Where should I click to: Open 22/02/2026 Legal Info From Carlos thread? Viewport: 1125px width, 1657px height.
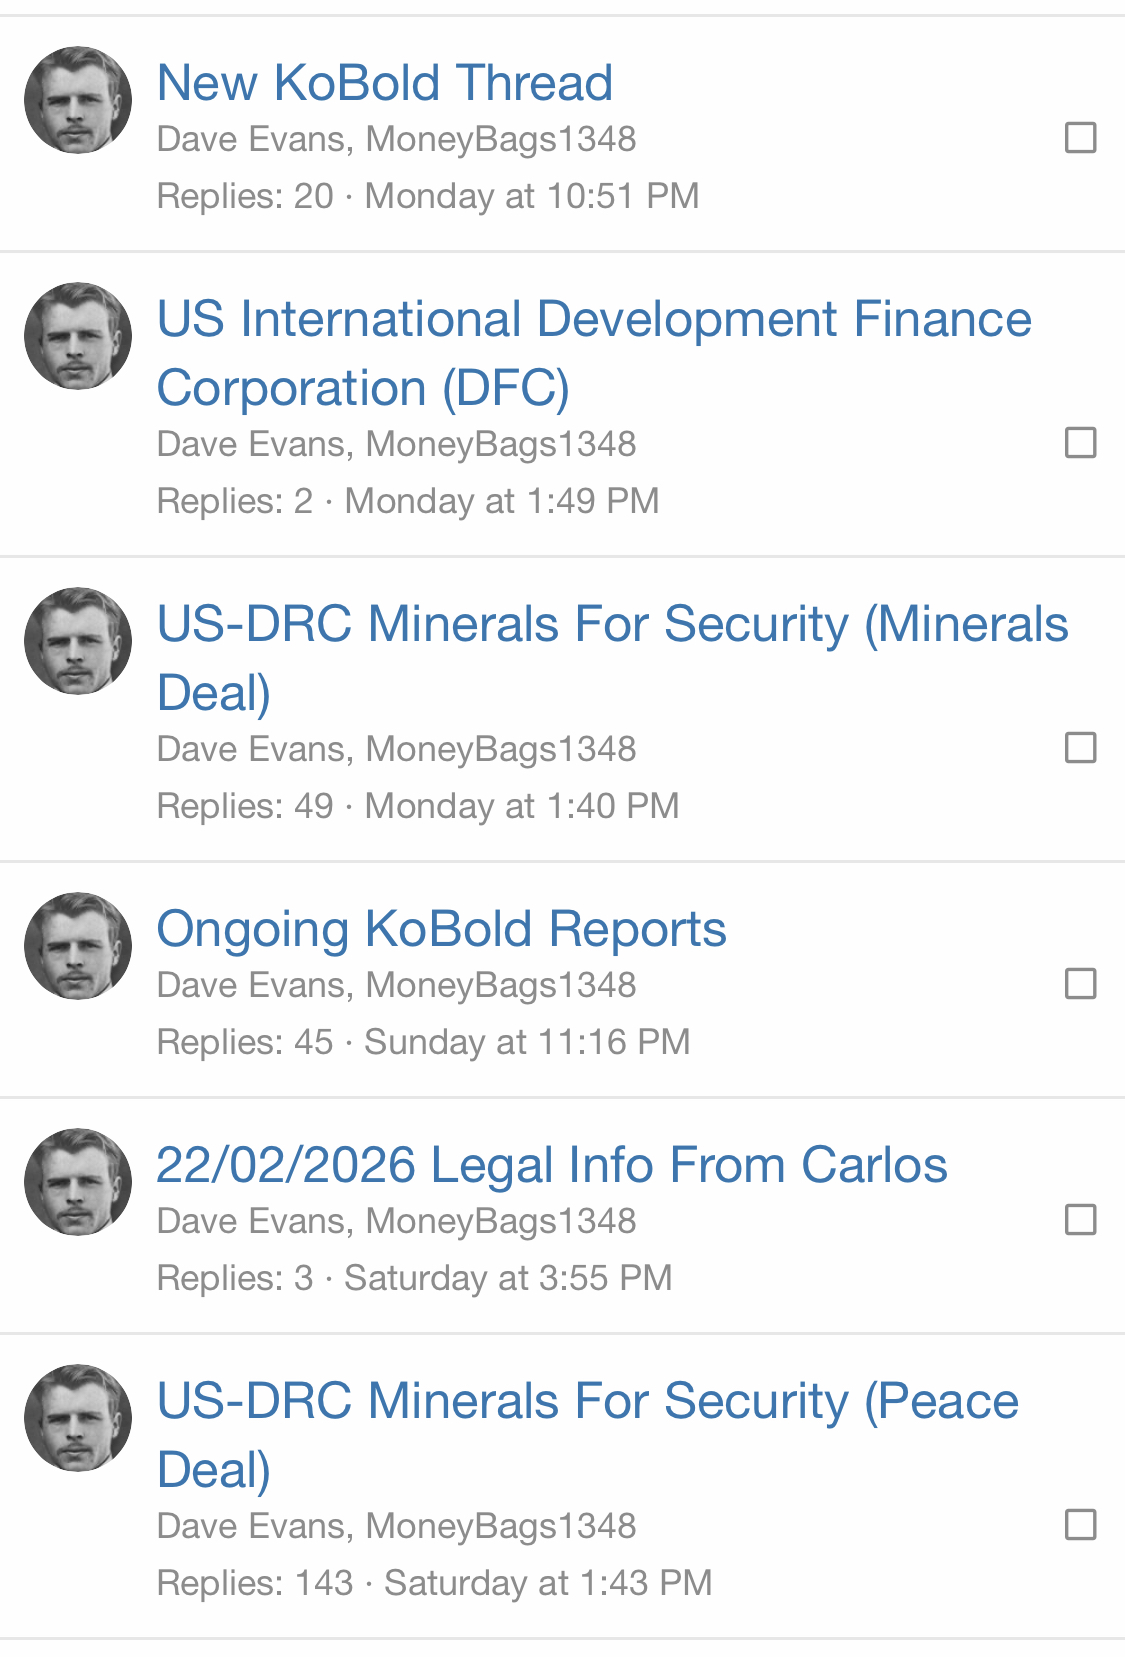(551, 1165)
